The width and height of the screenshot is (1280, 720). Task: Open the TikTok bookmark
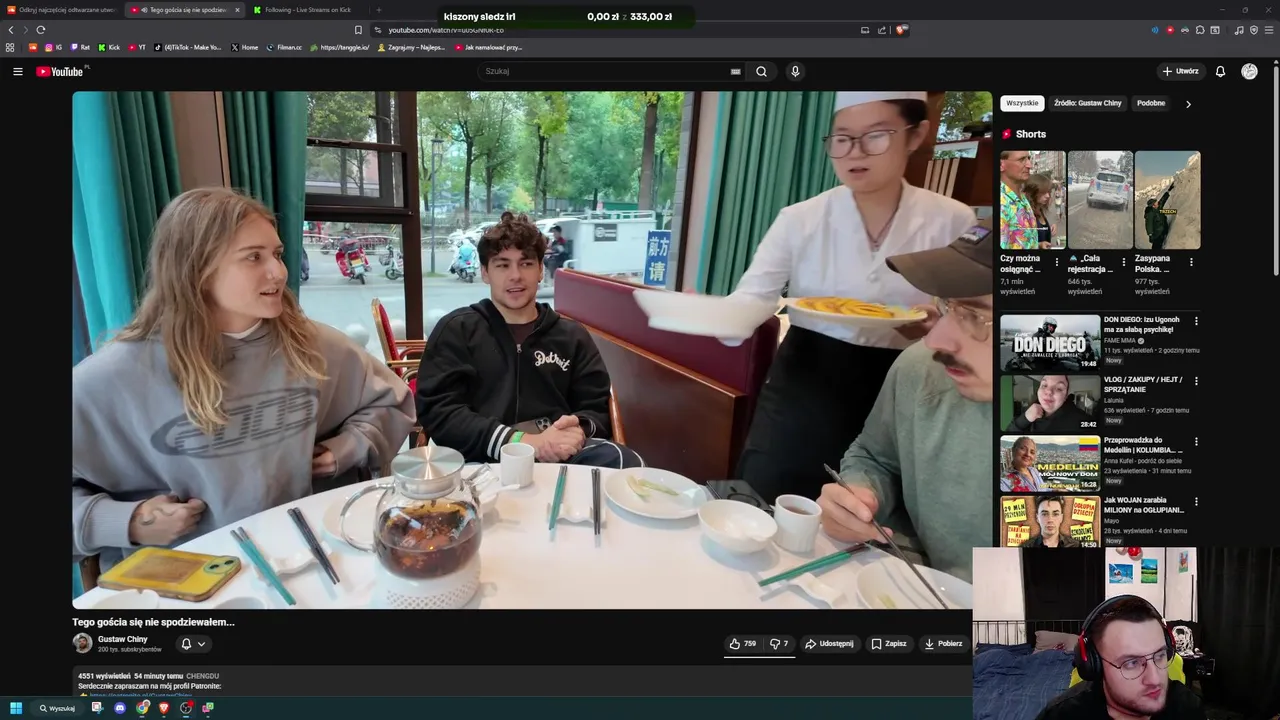188,47
